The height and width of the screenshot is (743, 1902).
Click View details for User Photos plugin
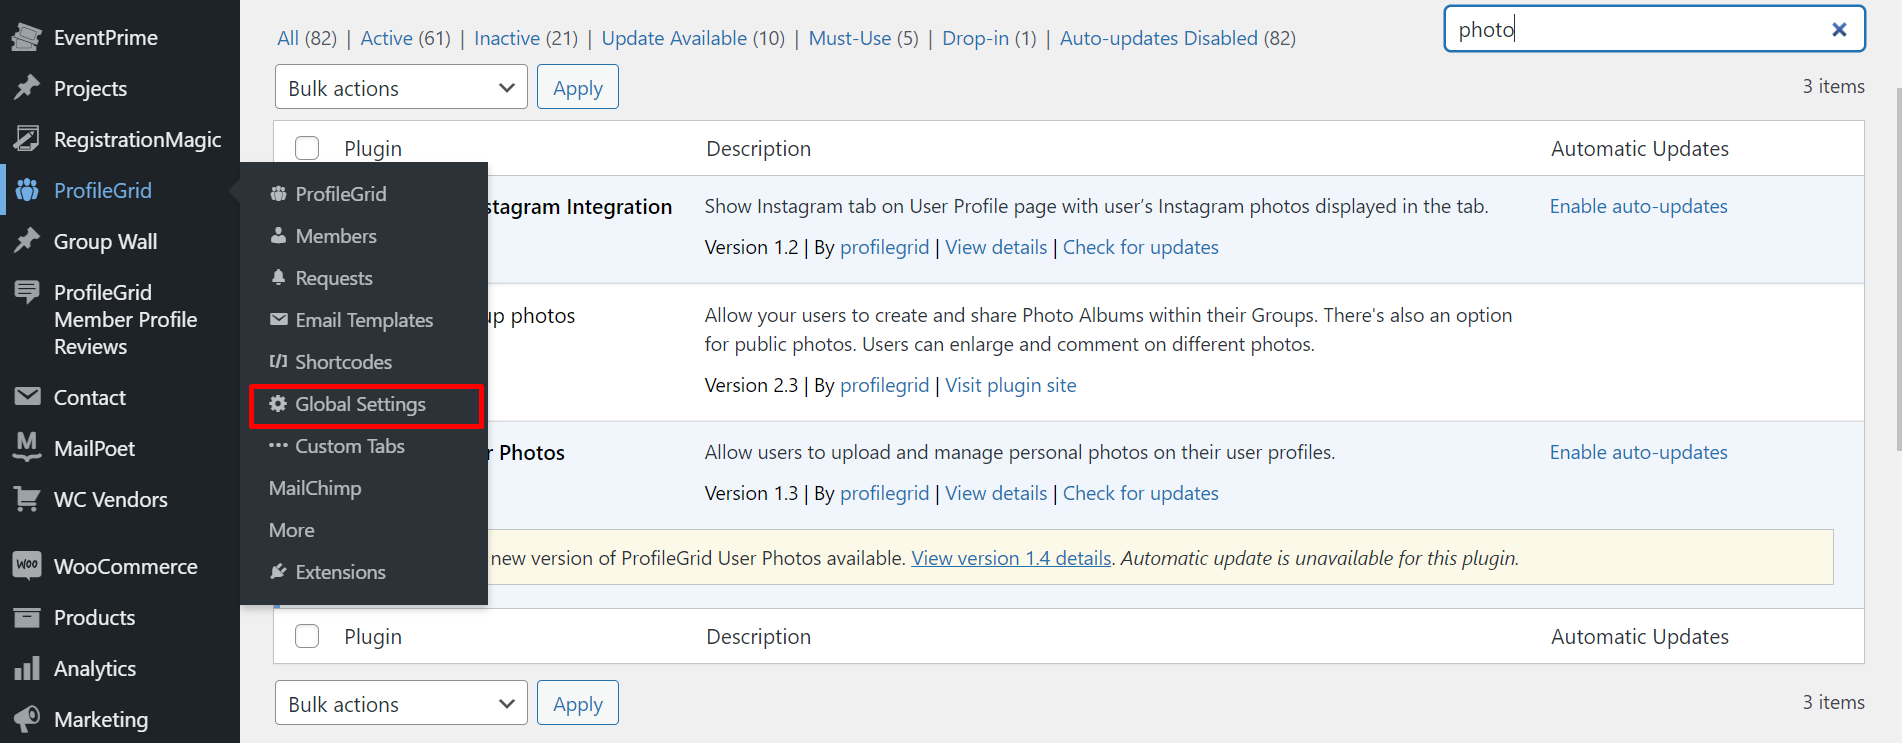tap(996, 493)
